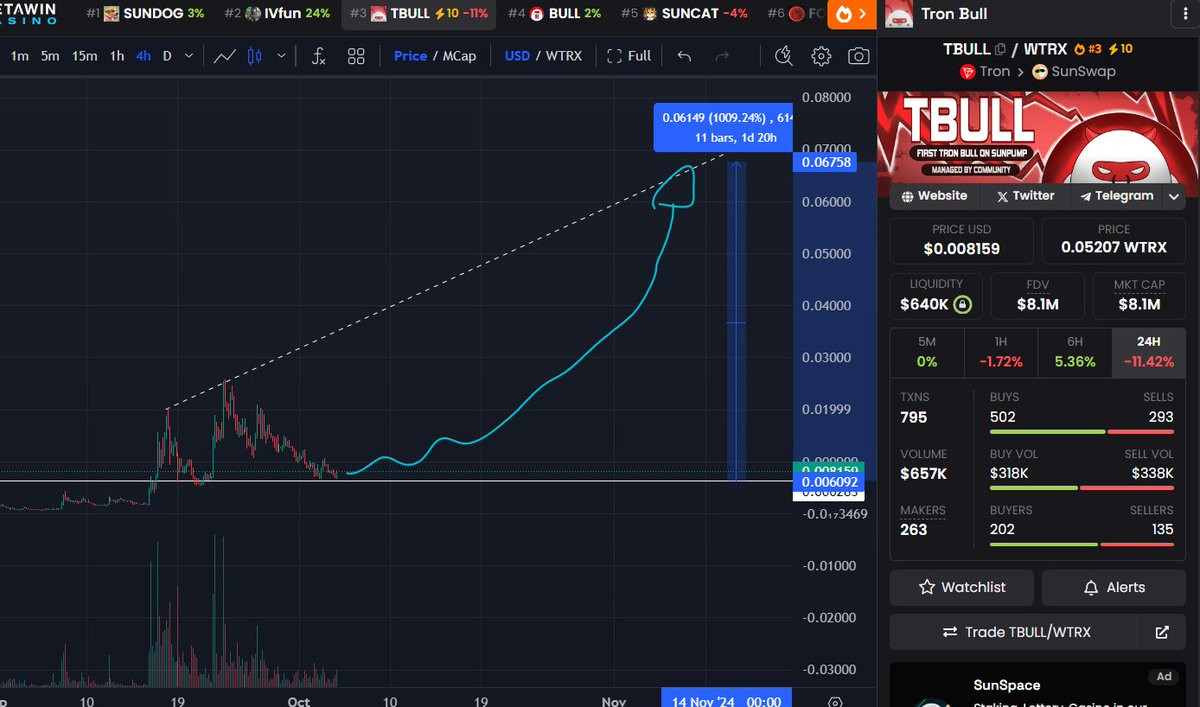Select the D daily timeframe

[167, 56]
